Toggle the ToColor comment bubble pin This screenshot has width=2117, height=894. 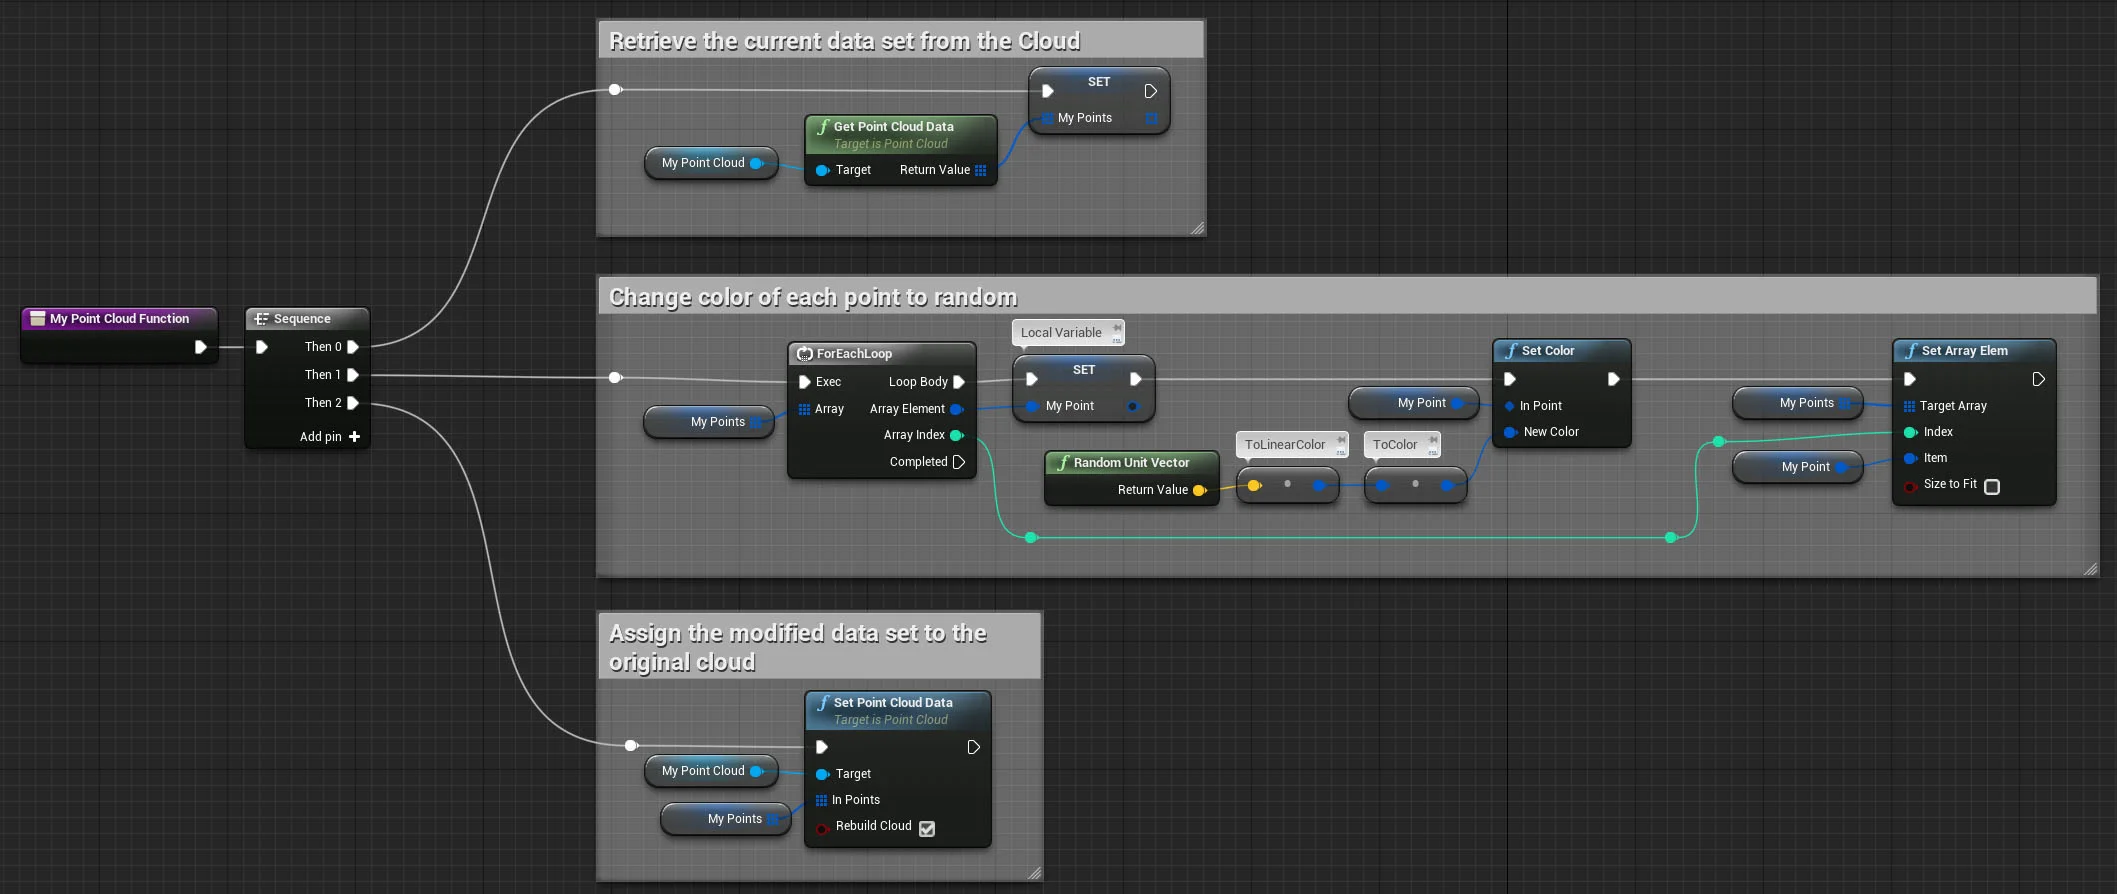1433,440
